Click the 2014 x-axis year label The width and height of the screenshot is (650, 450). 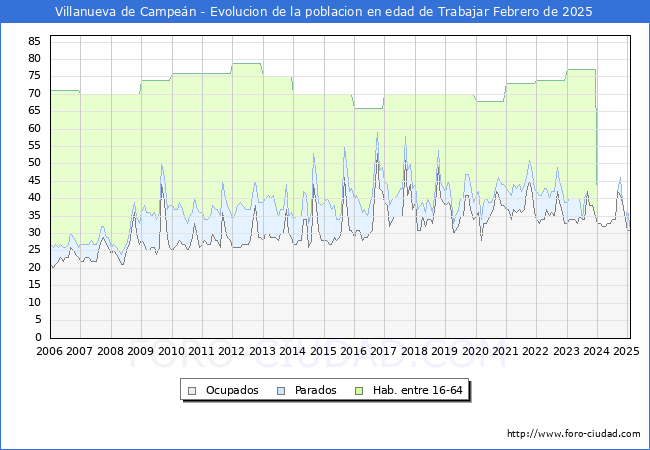[293, 351]
